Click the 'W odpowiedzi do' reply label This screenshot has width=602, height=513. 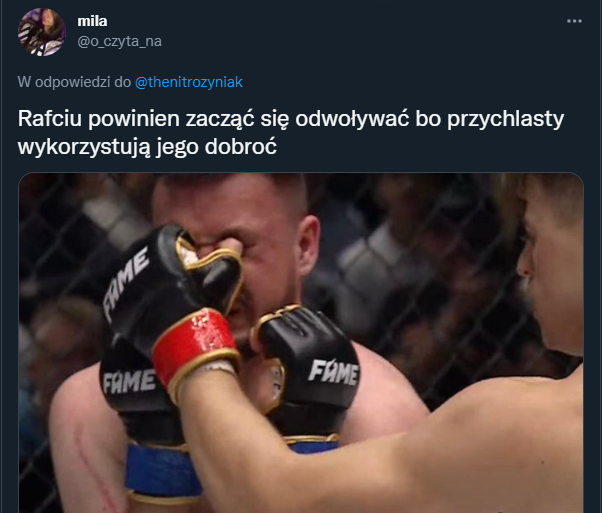pyautogui.click(x=74, y=82)
